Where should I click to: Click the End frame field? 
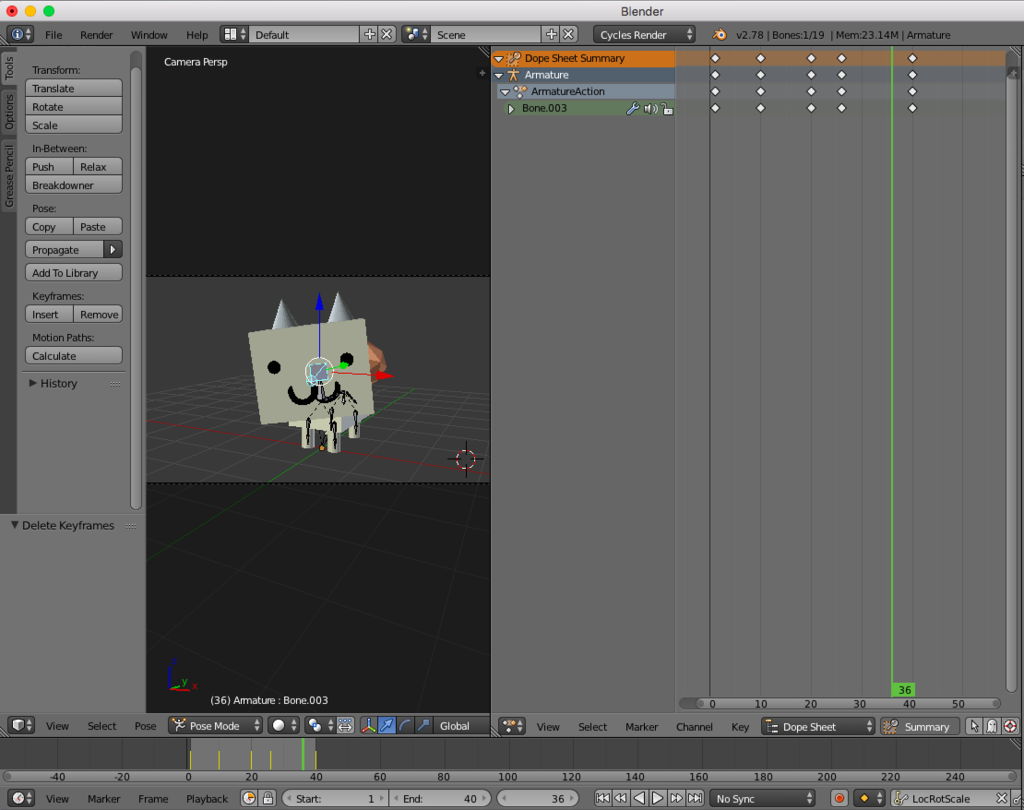tap(440, 798)
